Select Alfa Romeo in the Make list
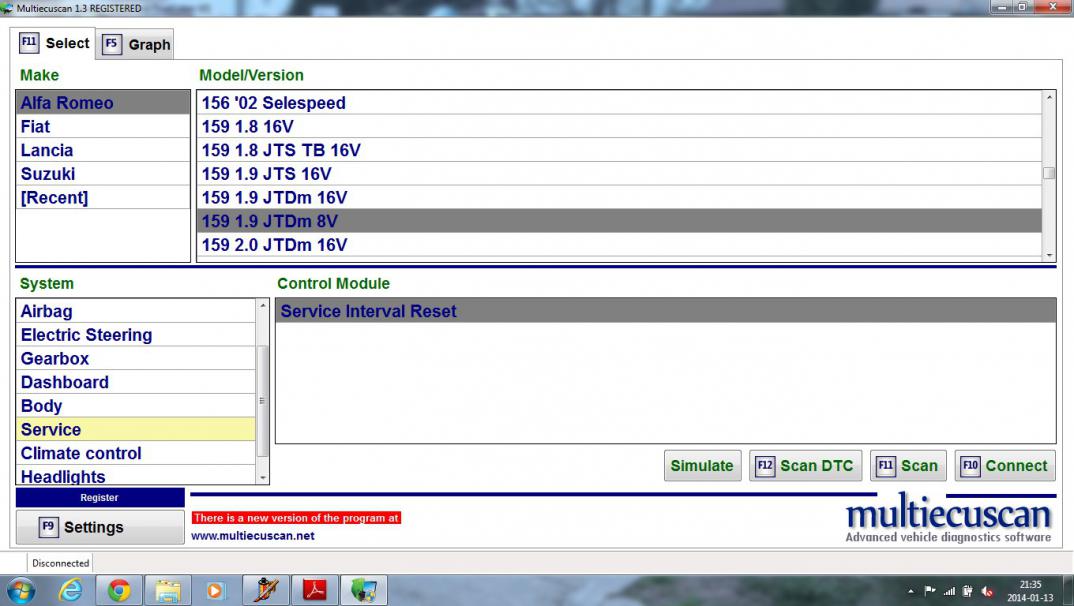The width and height of the screenshot is (1074, 606). point(103,103)
